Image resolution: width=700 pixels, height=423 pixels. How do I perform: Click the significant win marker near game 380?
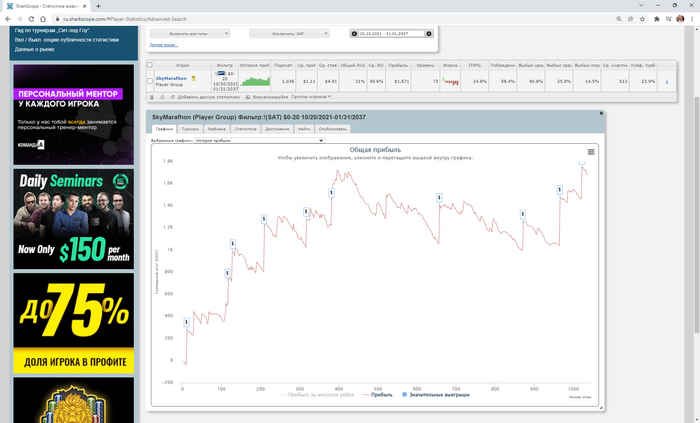pos(331,193)
